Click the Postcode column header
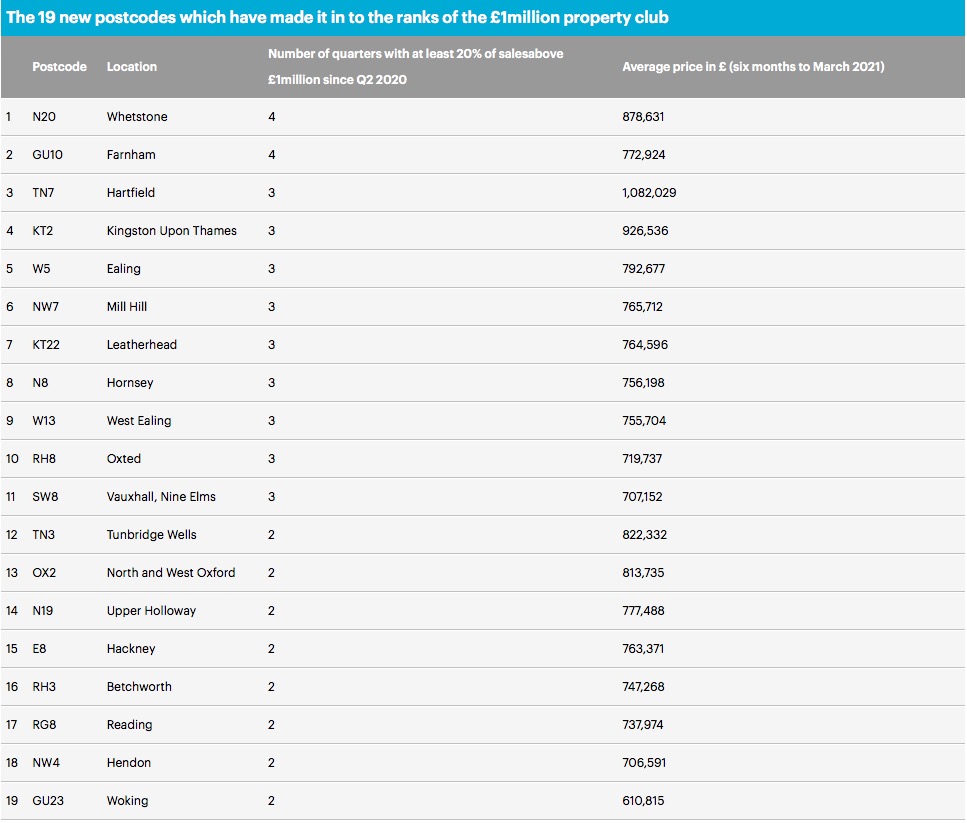967x823 pixels. 59,67
